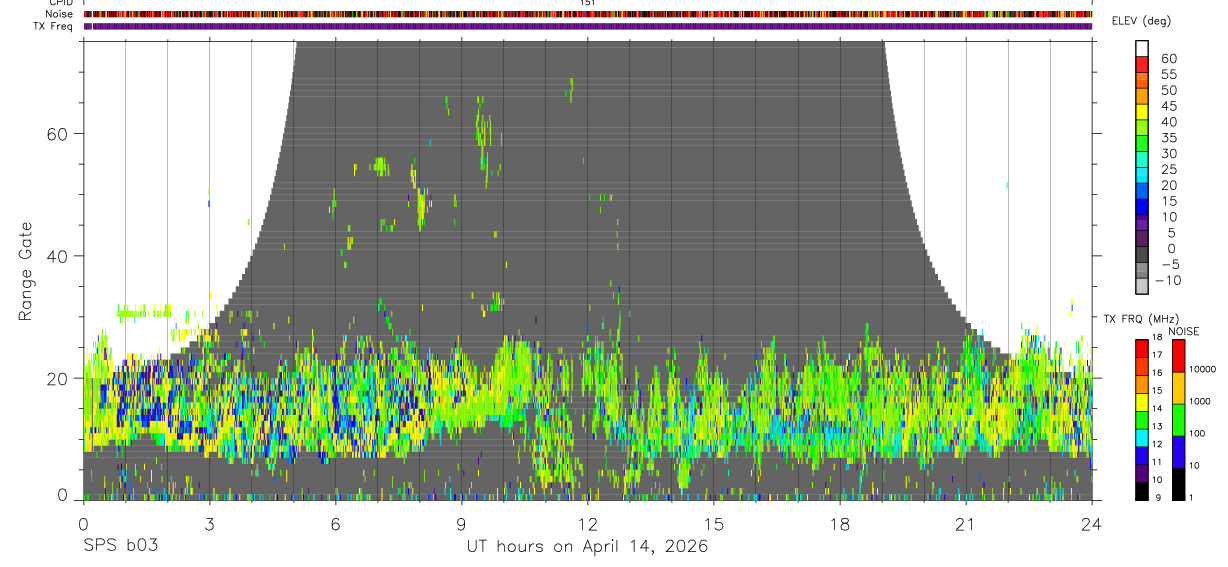Click the x-axis tick label '9'

[x=461, y=524]
